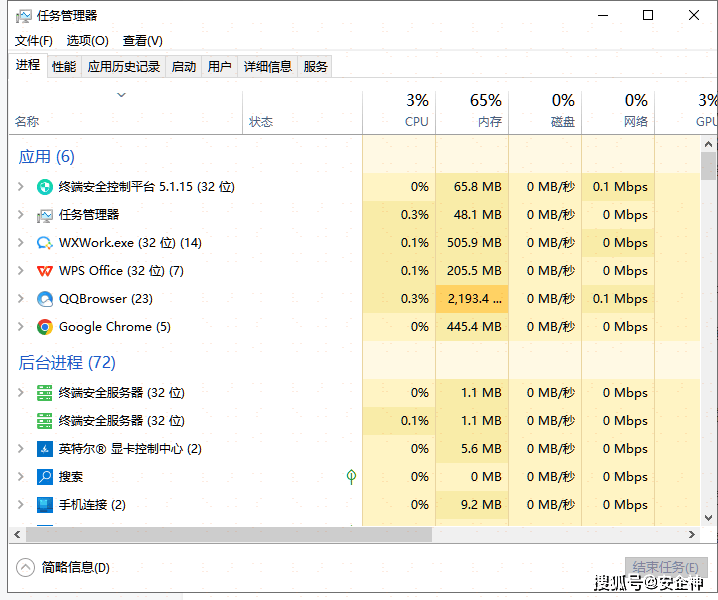Open the 选项(O) menu

pyautogui.click(x=87, y=41)
